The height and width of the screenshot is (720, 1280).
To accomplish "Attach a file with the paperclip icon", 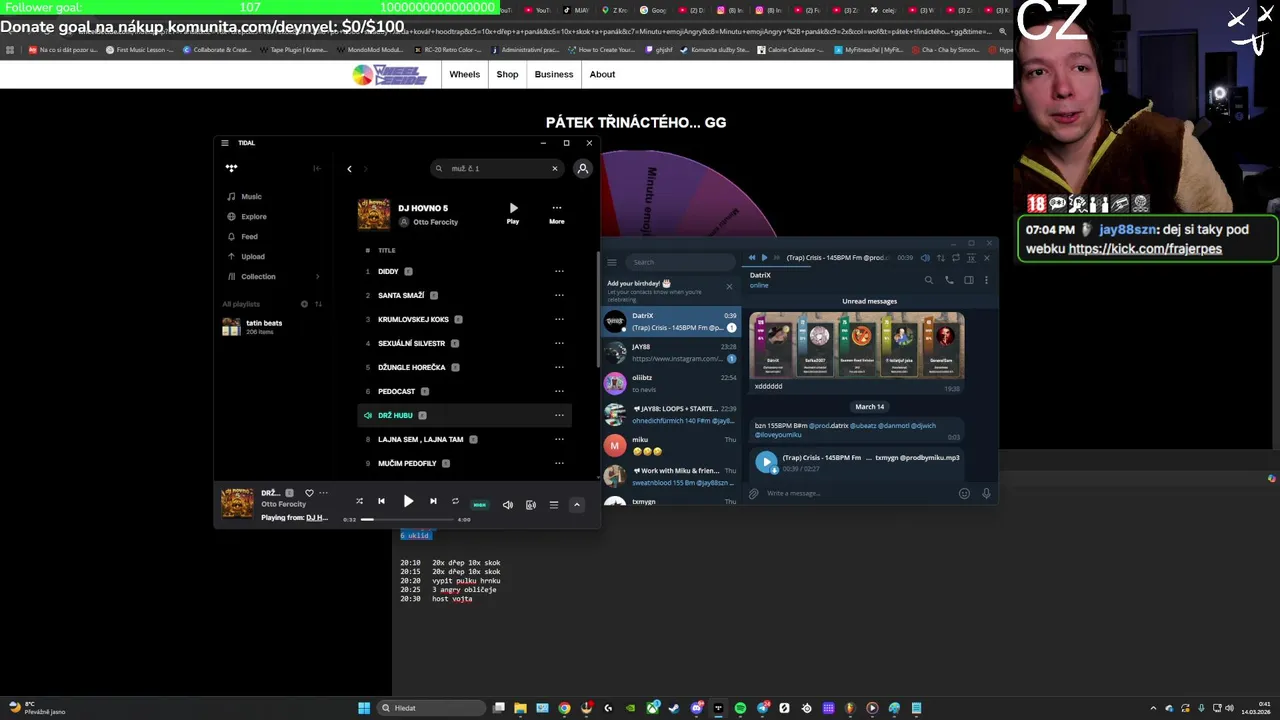I will [754, 493].
